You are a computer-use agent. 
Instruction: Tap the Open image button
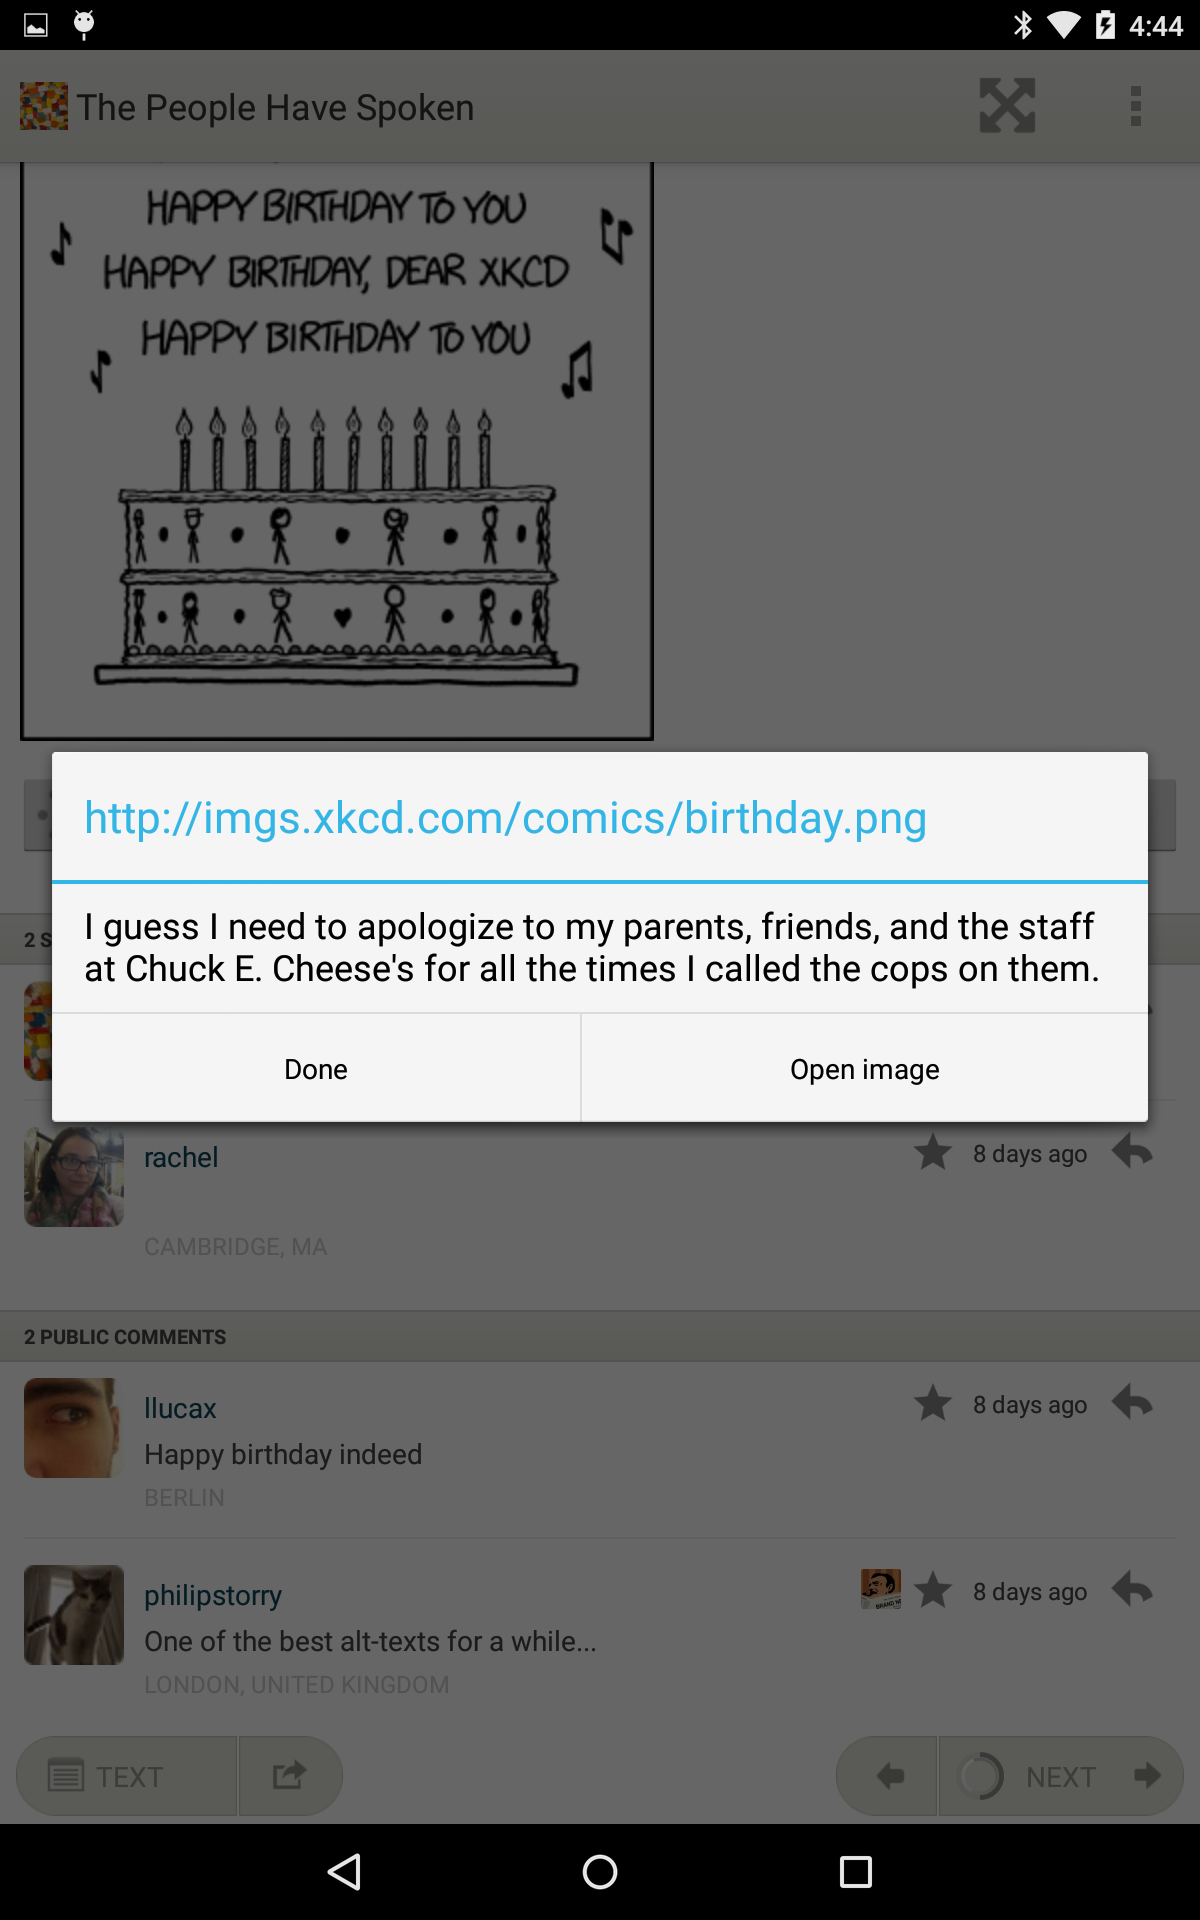864,1069
